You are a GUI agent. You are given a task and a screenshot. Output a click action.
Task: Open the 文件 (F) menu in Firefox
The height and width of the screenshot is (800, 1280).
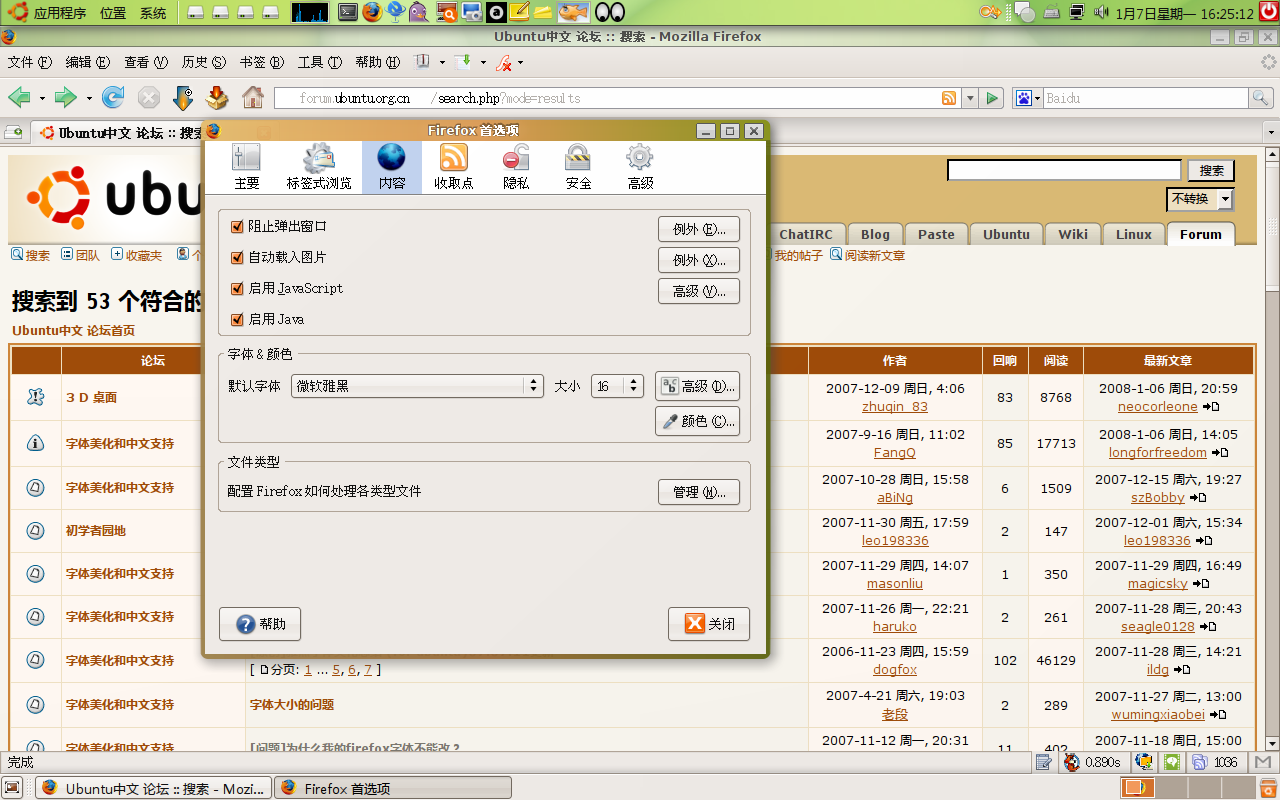[29, 62]
